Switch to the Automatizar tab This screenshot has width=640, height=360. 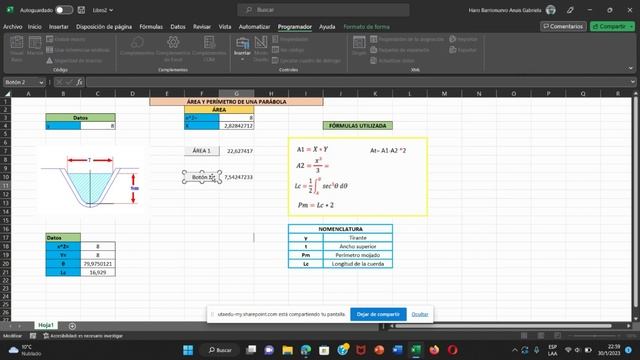click(x=254, y=27)
